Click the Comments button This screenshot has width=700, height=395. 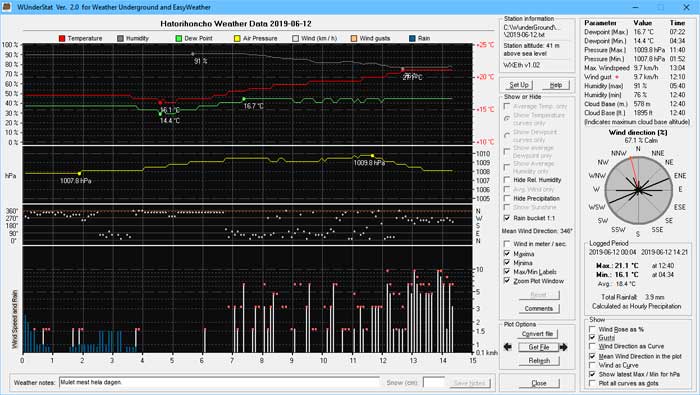click(x=538, y=308)
